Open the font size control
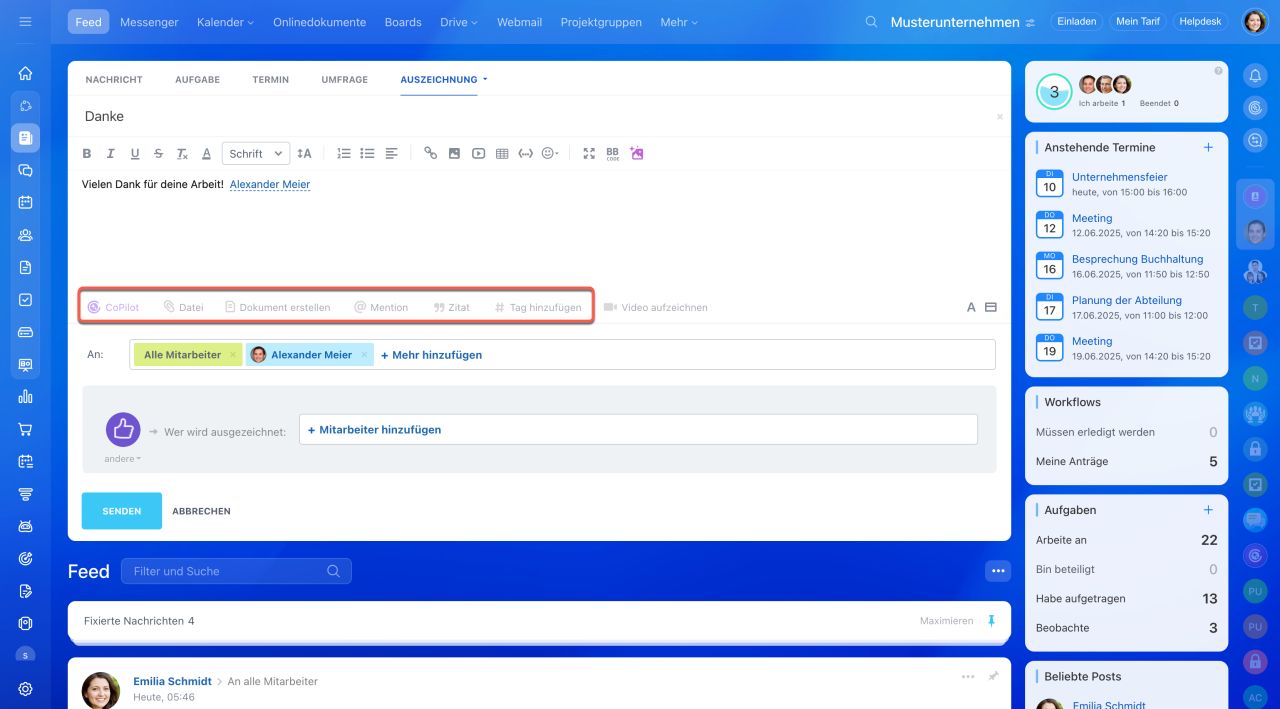Viewport: 1280px width, 709px height. tap(304, 153)
